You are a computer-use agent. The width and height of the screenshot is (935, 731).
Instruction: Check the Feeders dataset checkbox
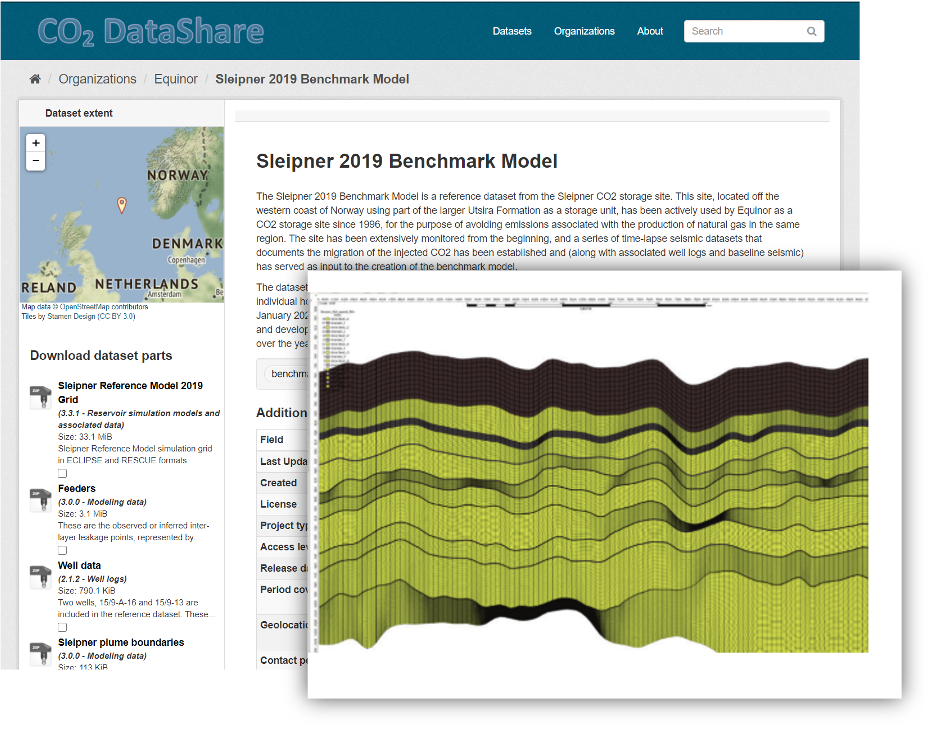62,550
